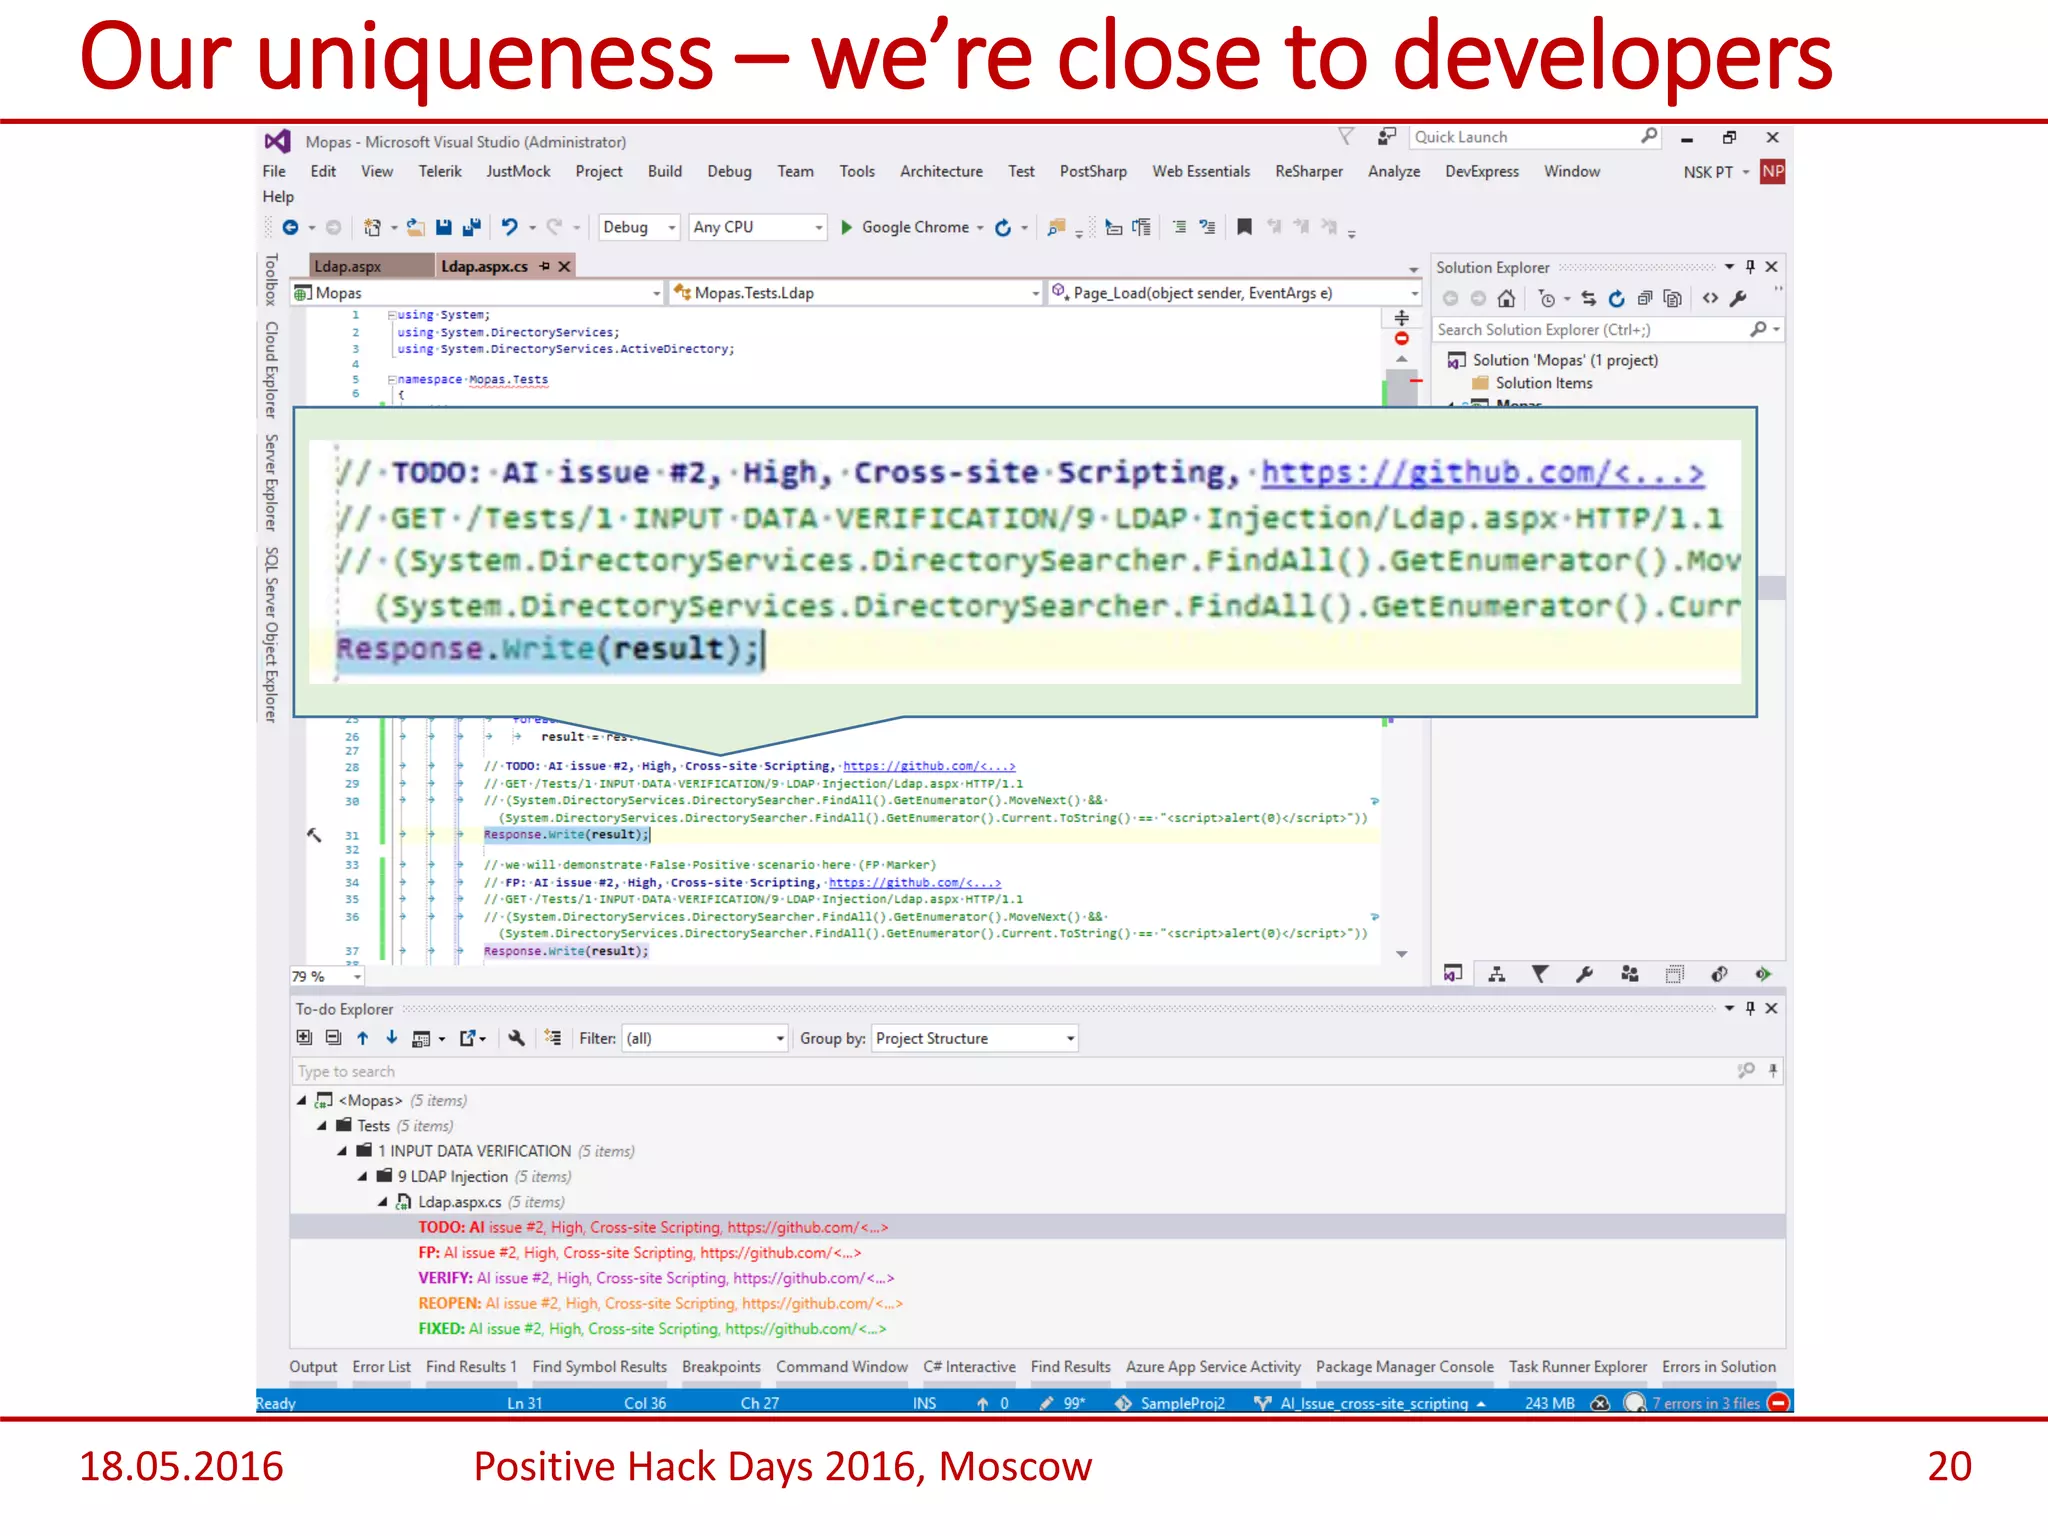Click the New Project toolbar icon
This screenshot has width=2048, height=1536.
pyautogui.click(x=372, y=228)
